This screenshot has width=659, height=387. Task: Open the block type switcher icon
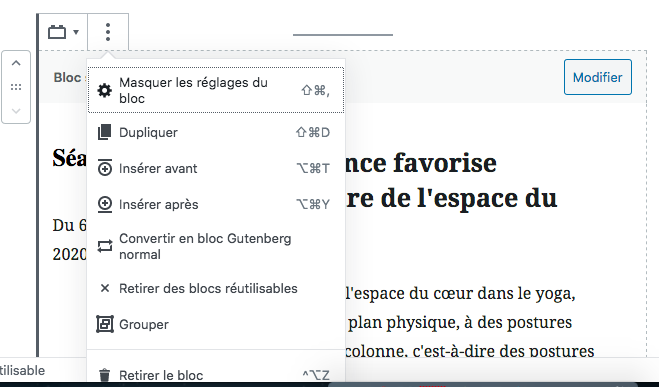[x=57, y=32]
